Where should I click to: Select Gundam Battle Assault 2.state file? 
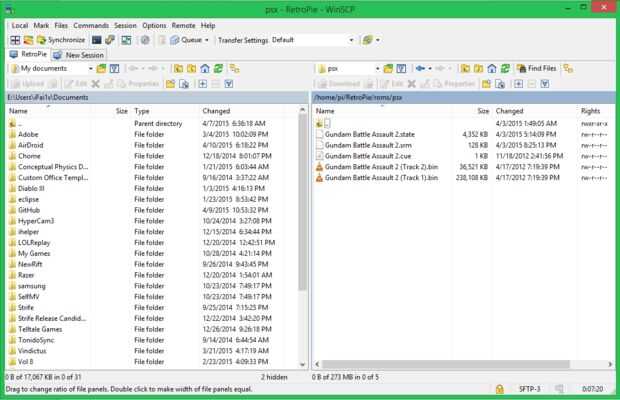point(370,134)
